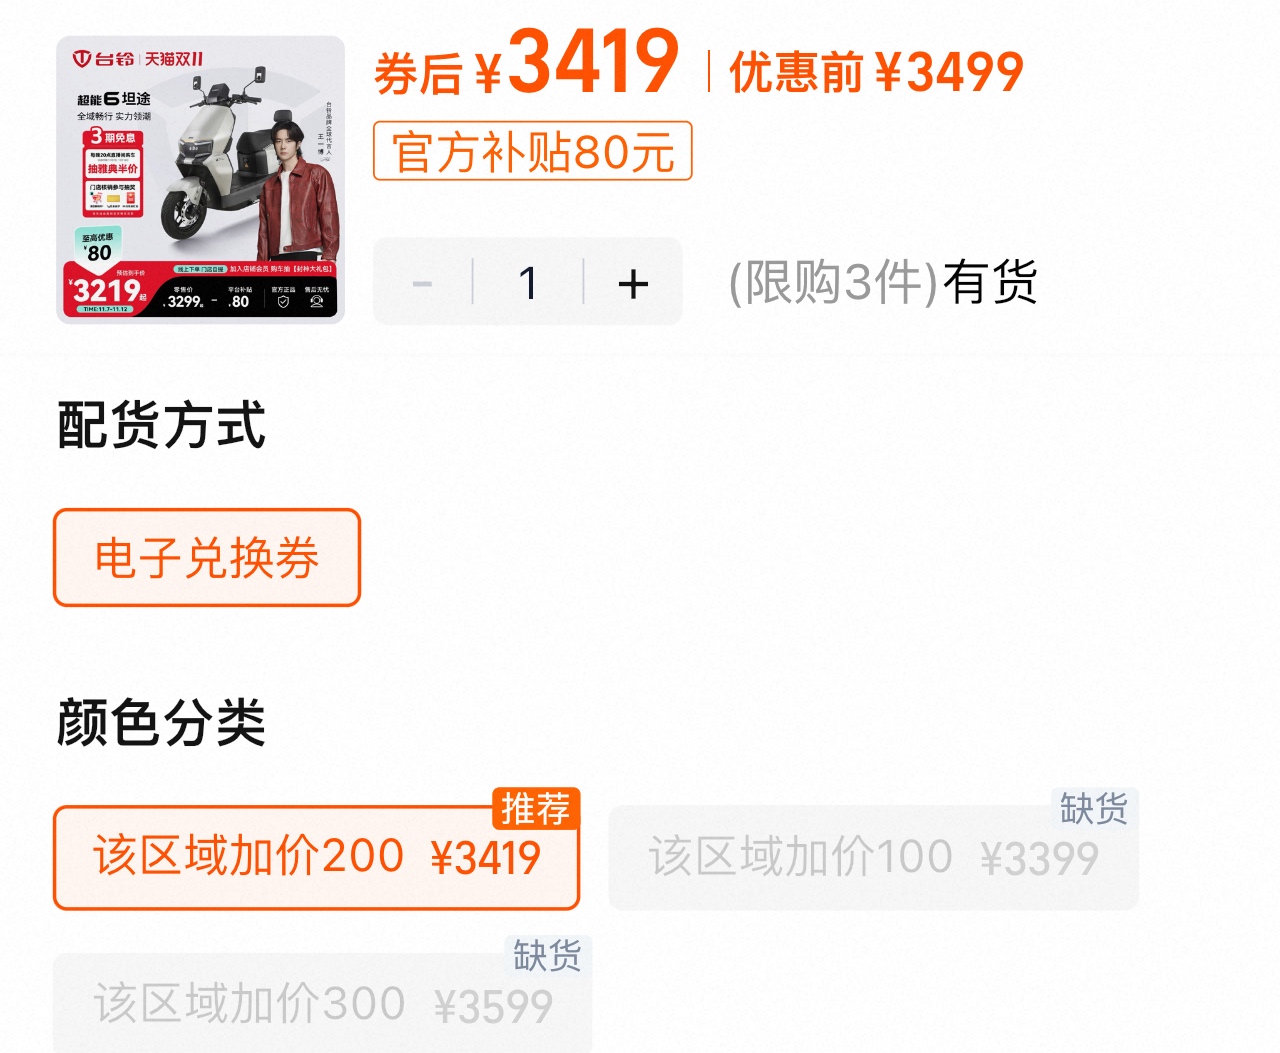Click the Tailing shield logo in product image
This screenshot has width=1280, height=1053.
[81, 59]
